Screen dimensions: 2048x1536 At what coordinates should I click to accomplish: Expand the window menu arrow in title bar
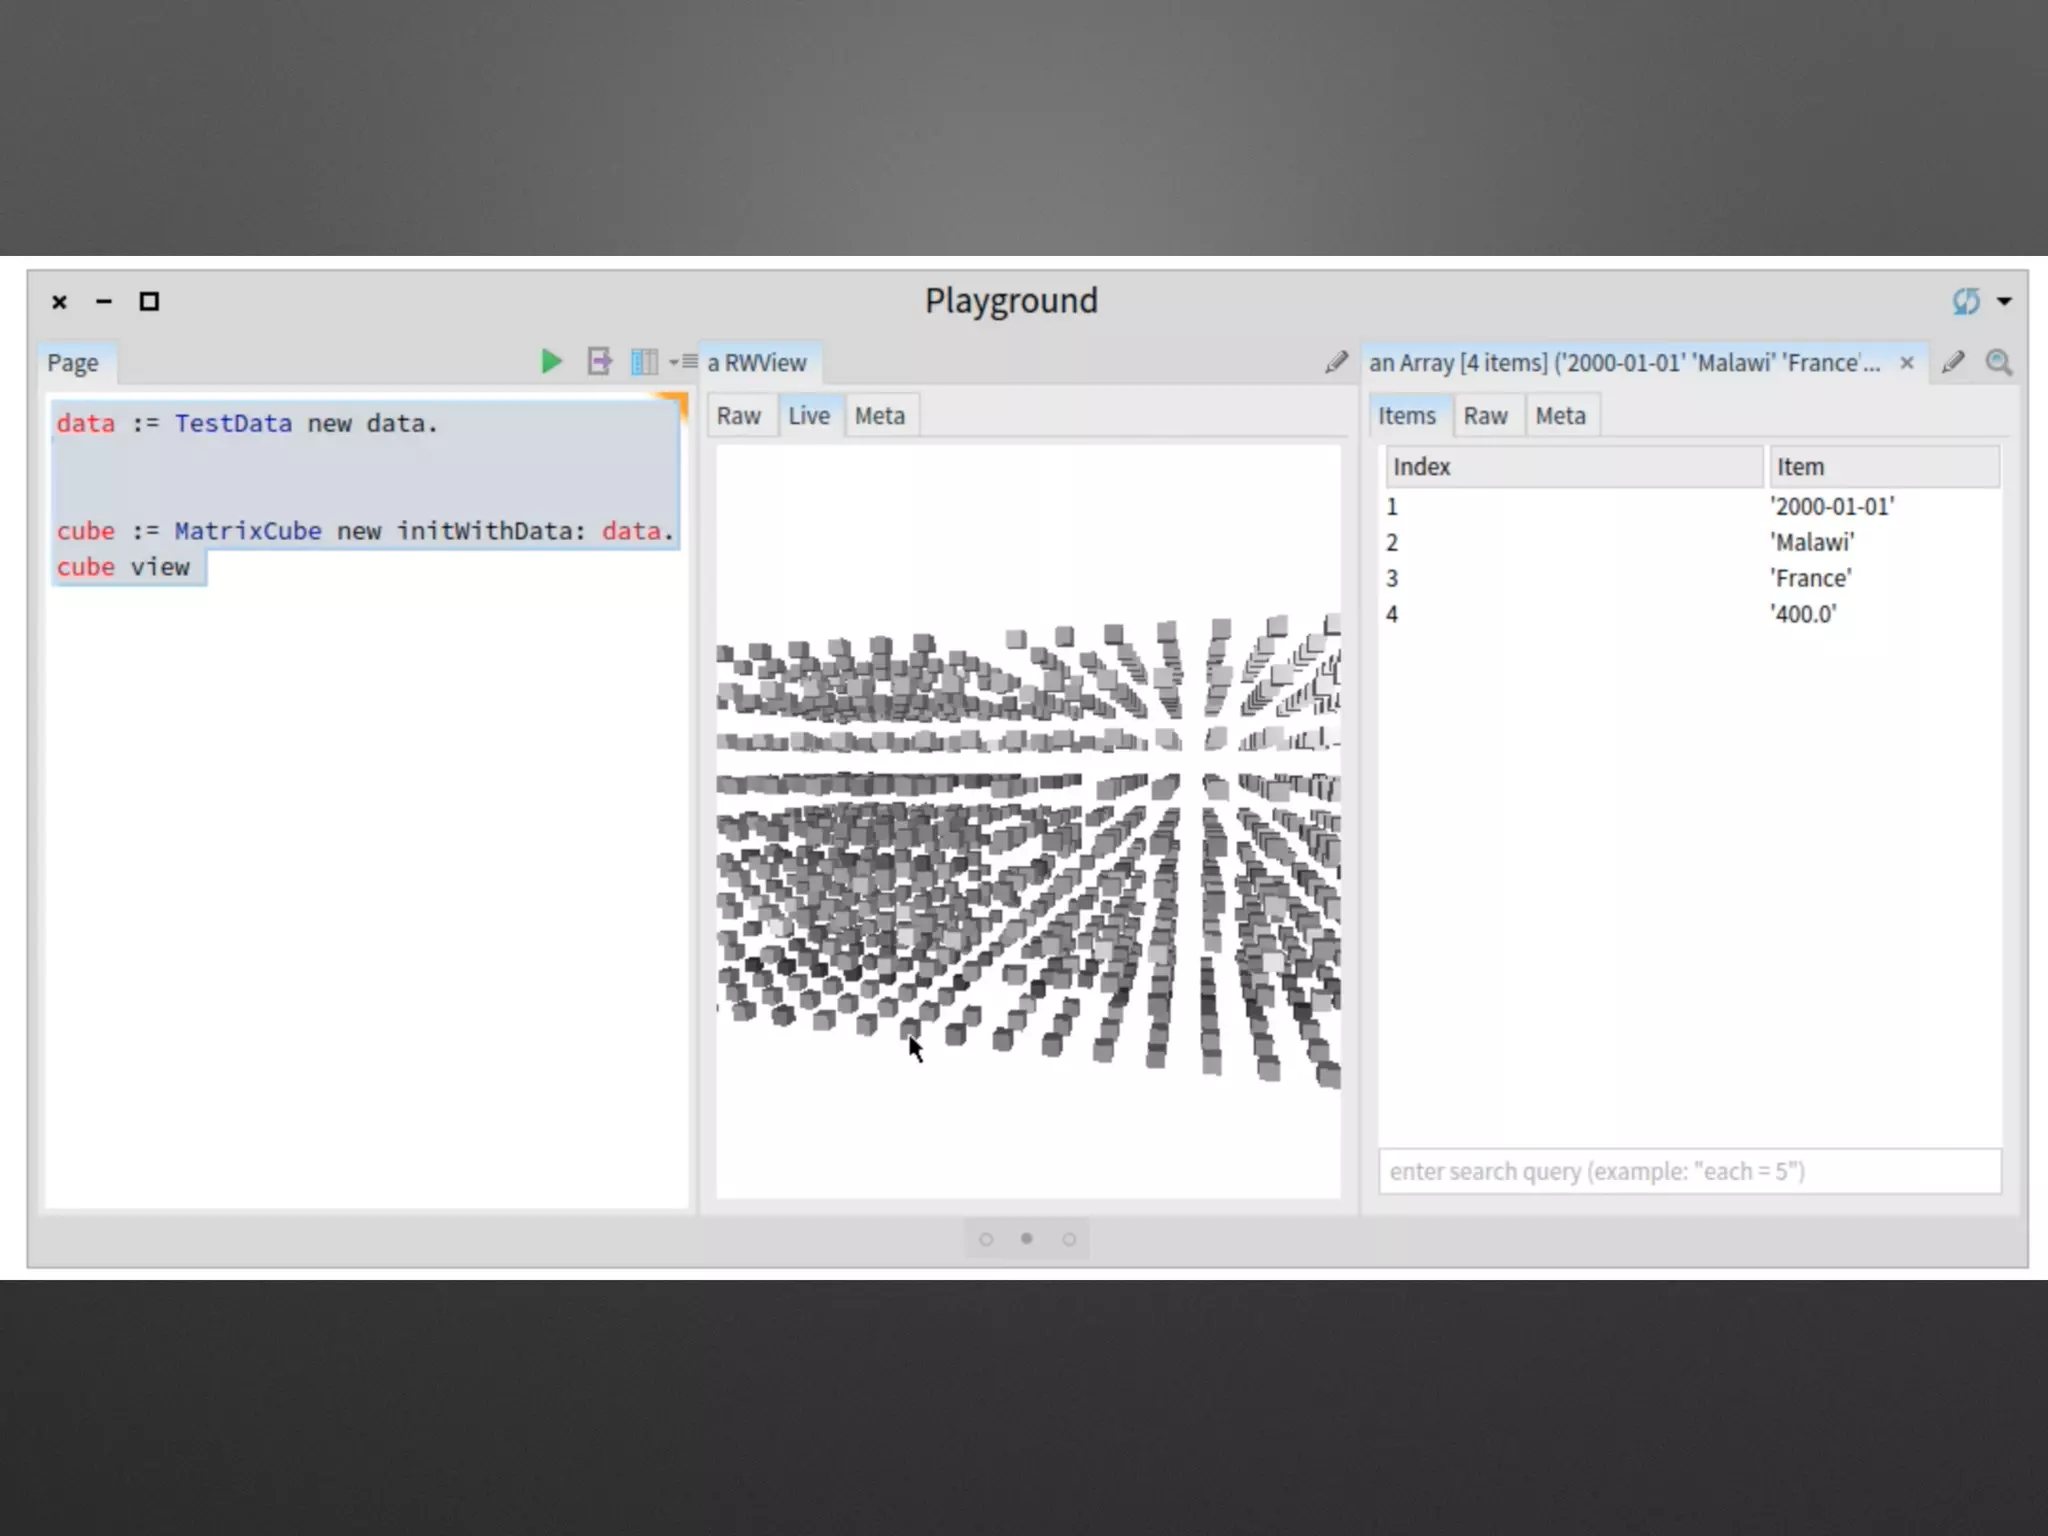(2004, 301)
